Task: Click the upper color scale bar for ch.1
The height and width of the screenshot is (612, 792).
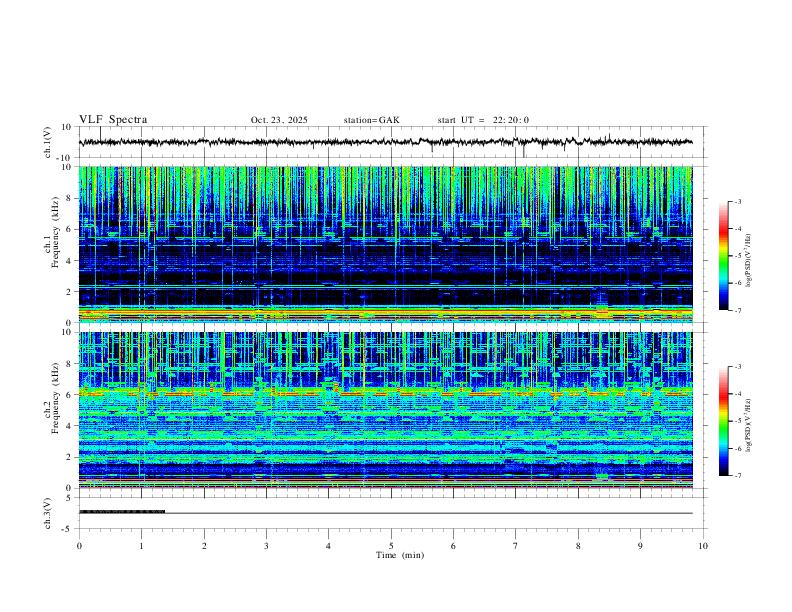Action: pyautogui.click(x=724, y=256)
